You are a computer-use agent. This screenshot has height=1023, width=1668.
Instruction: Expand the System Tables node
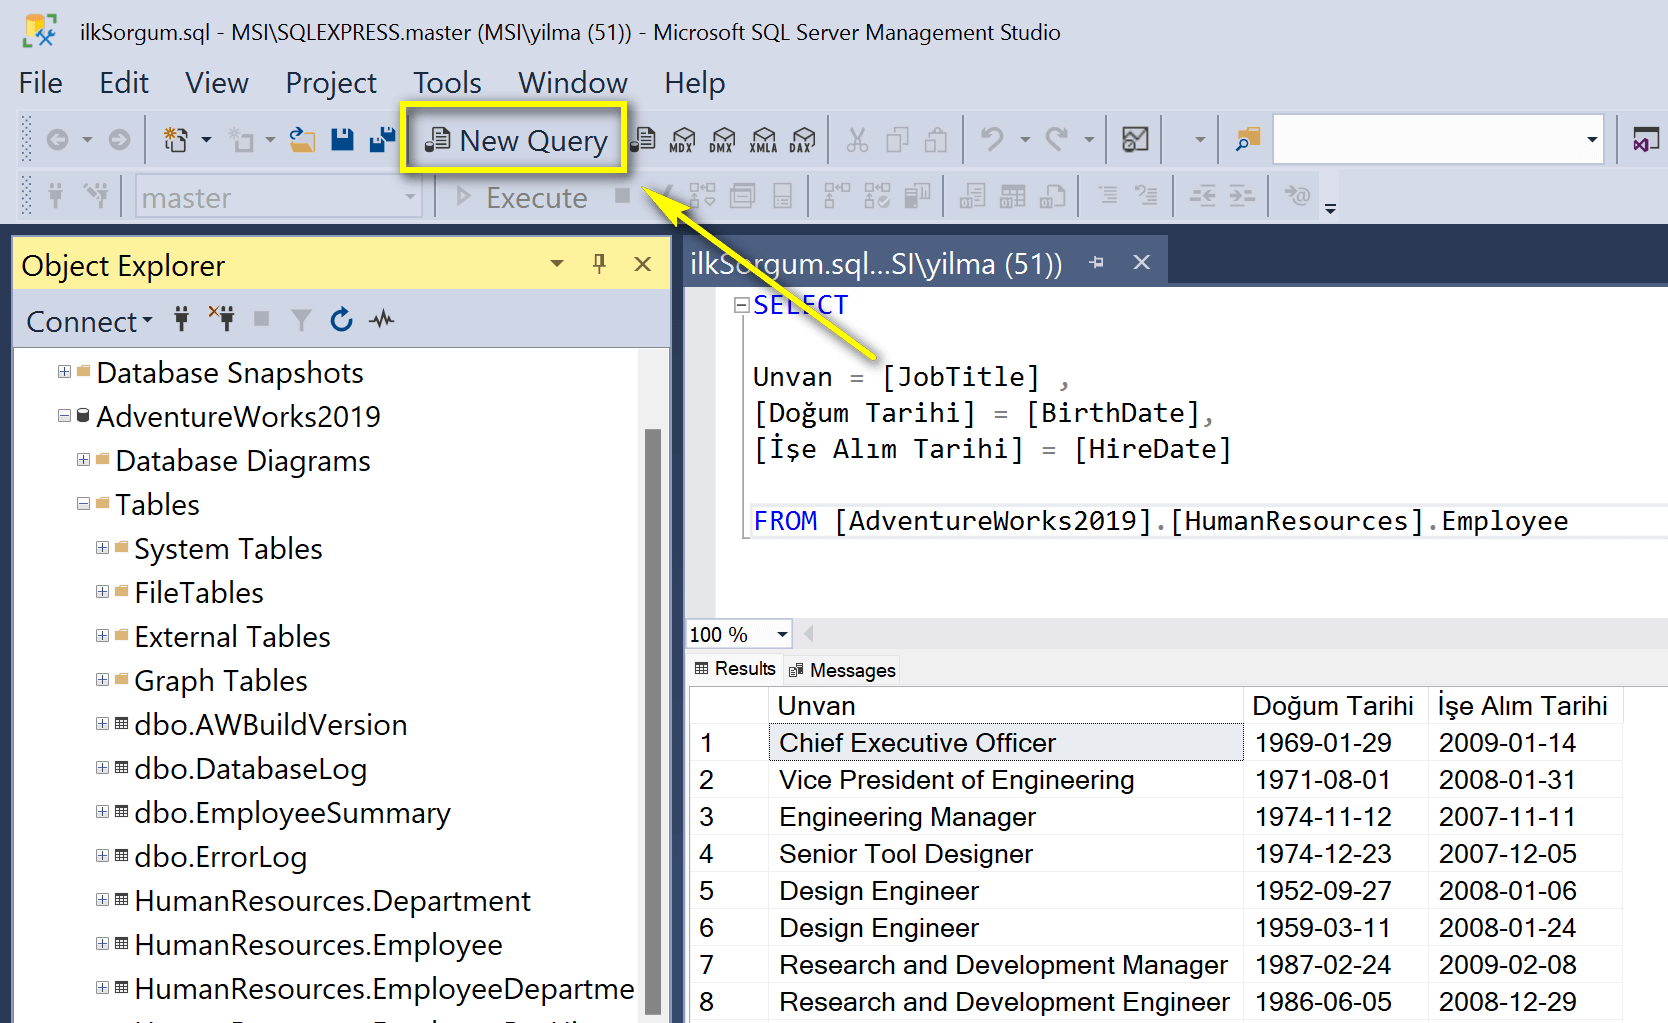pyautogui.click(x=102, y=548)
